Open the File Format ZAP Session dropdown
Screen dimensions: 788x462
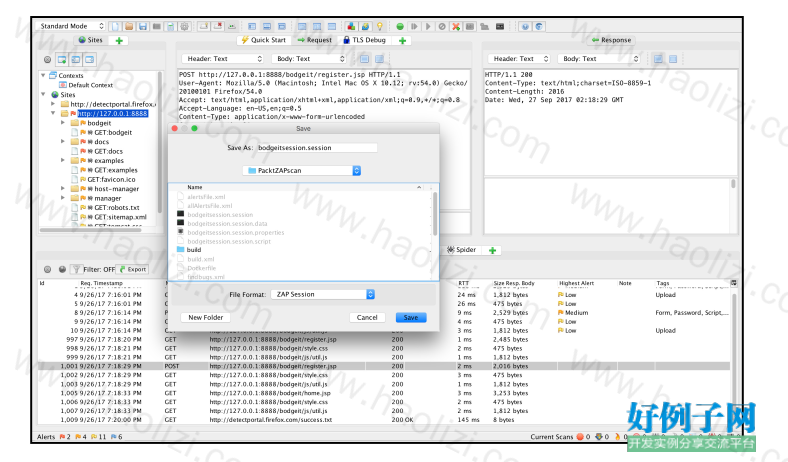click(x=323, y=295)
